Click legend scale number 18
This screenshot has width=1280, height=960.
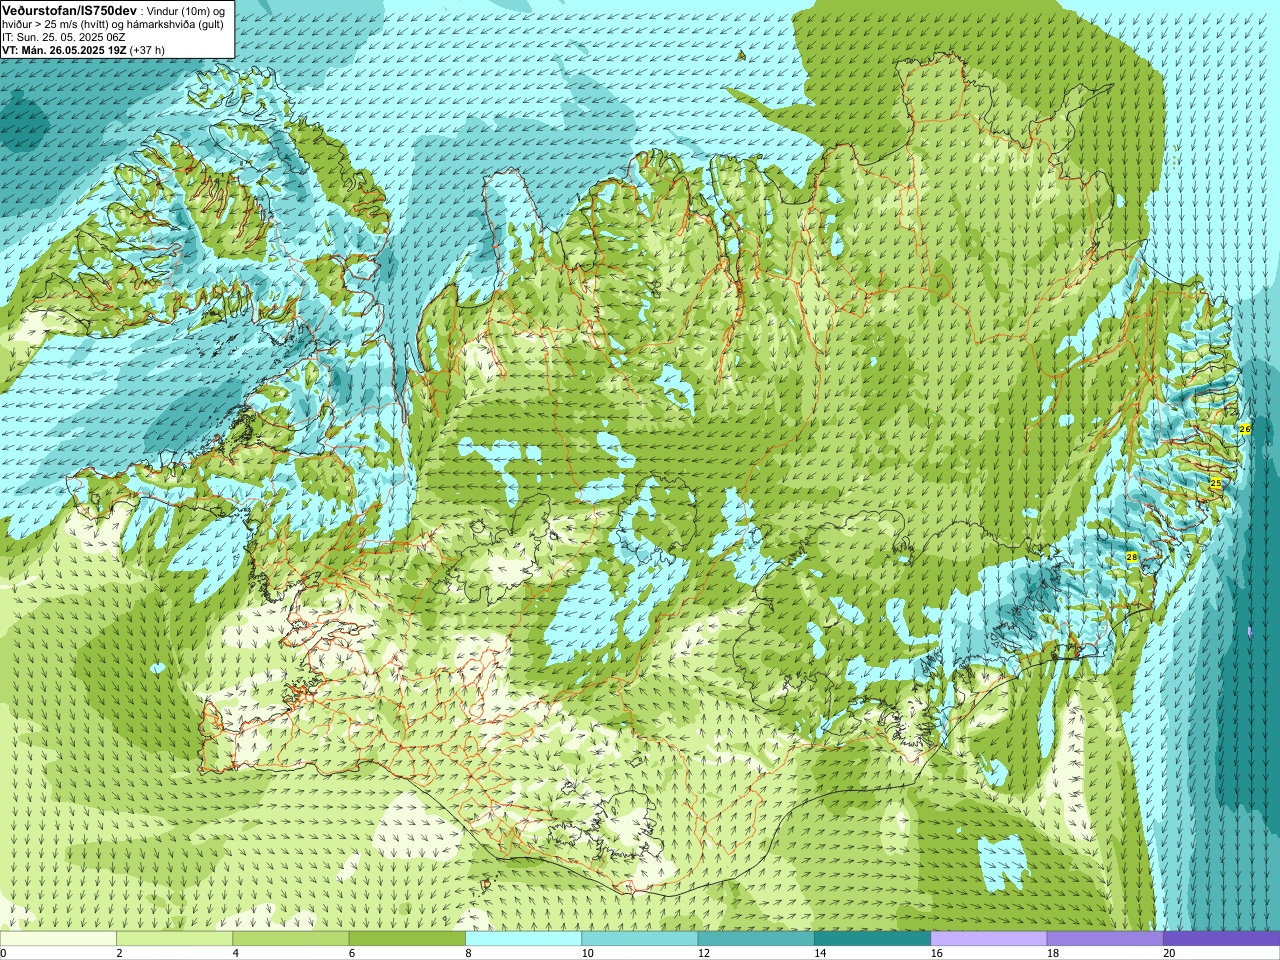[x=1053, y=953]
